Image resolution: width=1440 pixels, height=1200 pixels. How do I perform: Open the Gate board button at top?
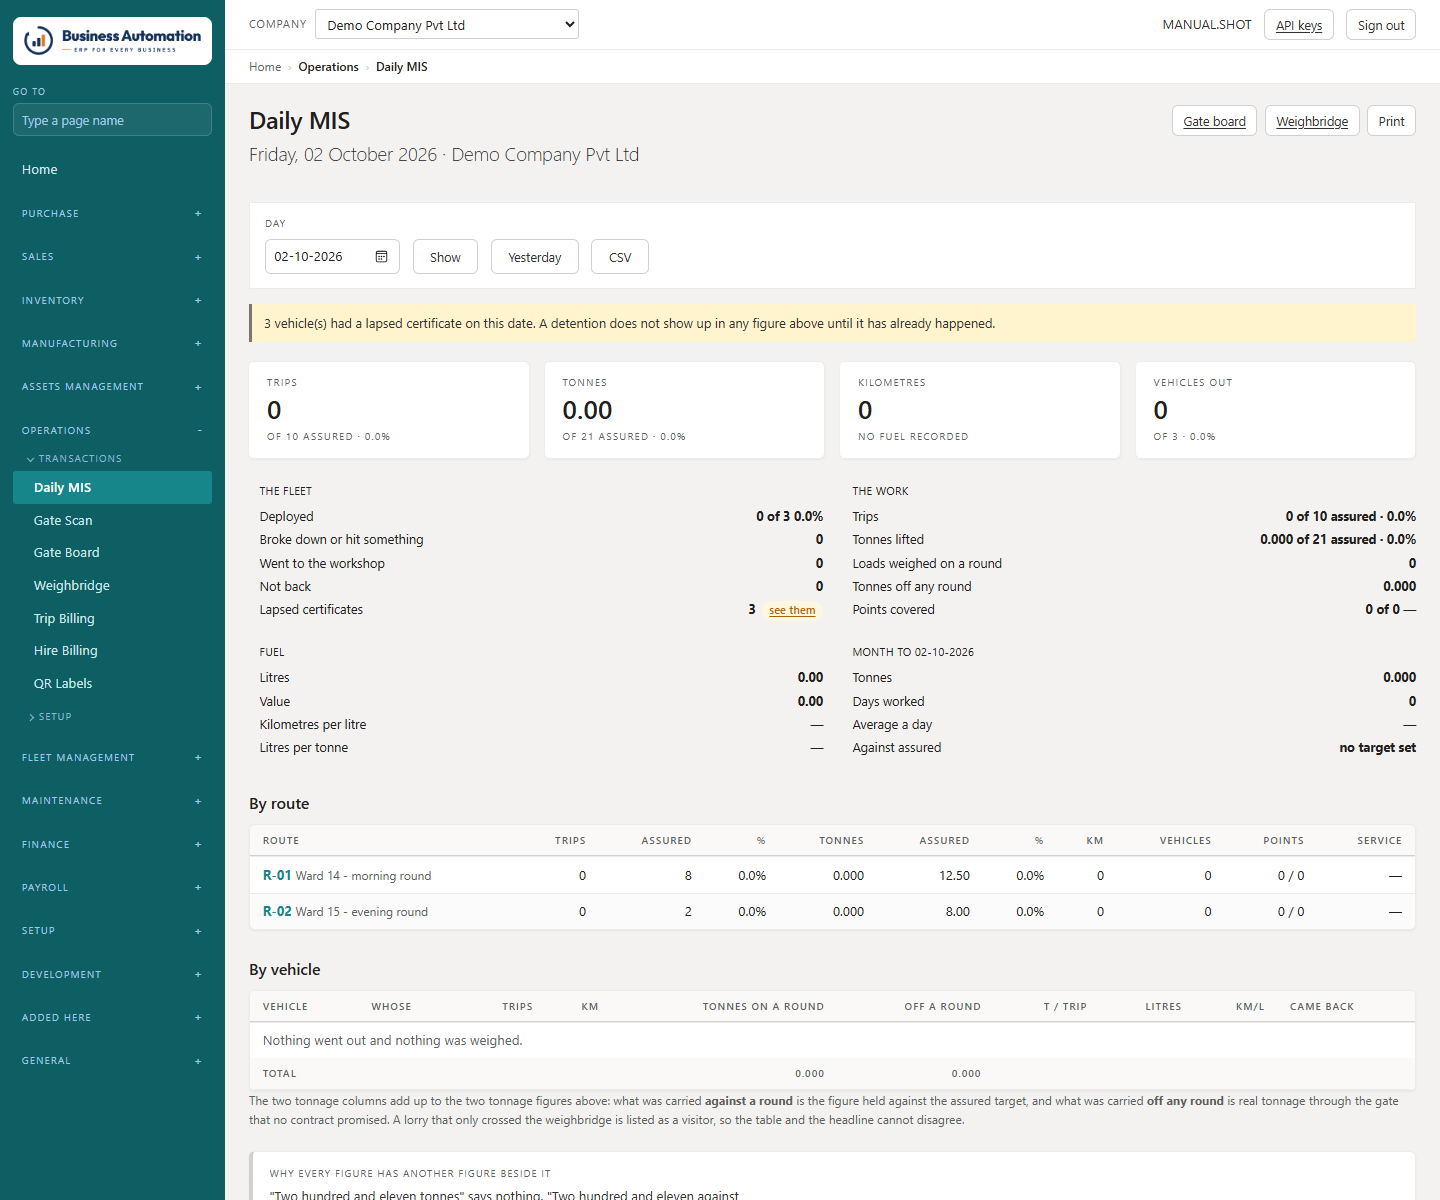tap(1214, 121)
